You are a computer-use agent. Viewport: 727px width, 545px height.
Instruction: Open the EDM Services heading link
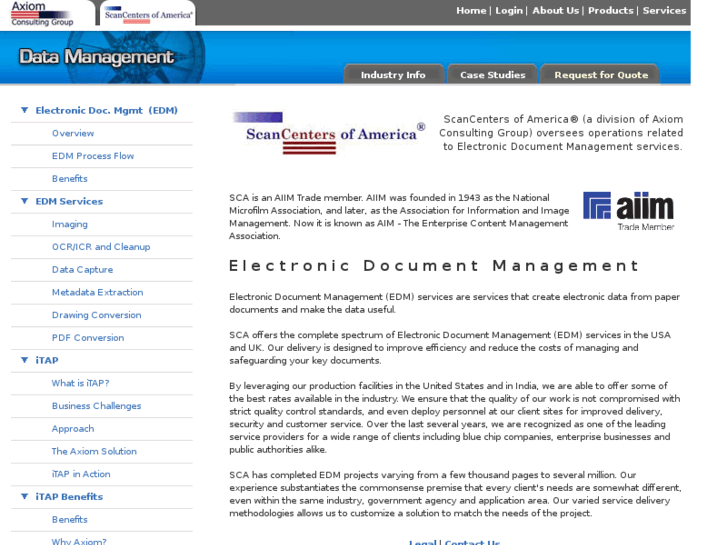click(69, 201)
